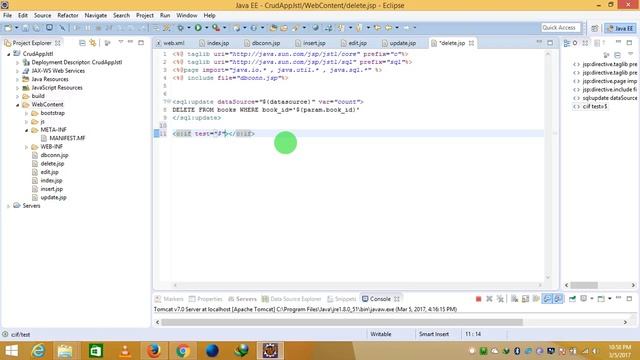Click Collapse All icon in Project Explorer

click(x=82, y=43)
